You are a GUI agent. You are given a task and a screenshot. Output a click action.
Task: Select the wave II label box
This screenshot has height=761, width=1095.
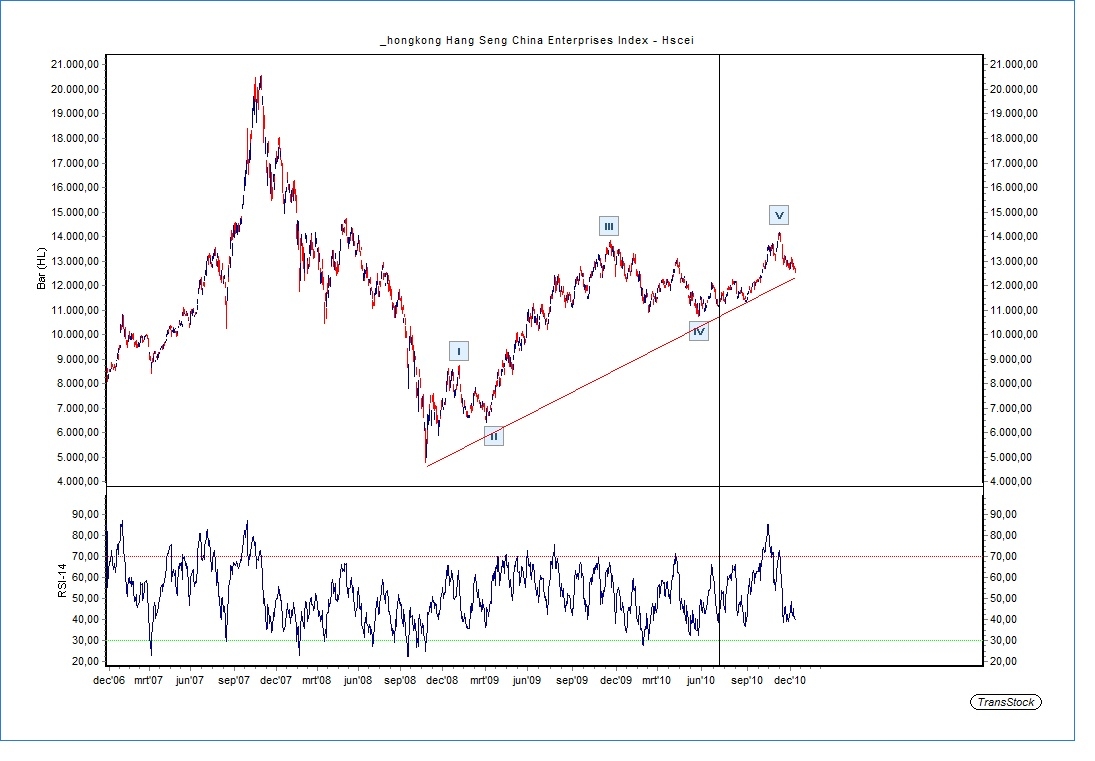(493, 436)
